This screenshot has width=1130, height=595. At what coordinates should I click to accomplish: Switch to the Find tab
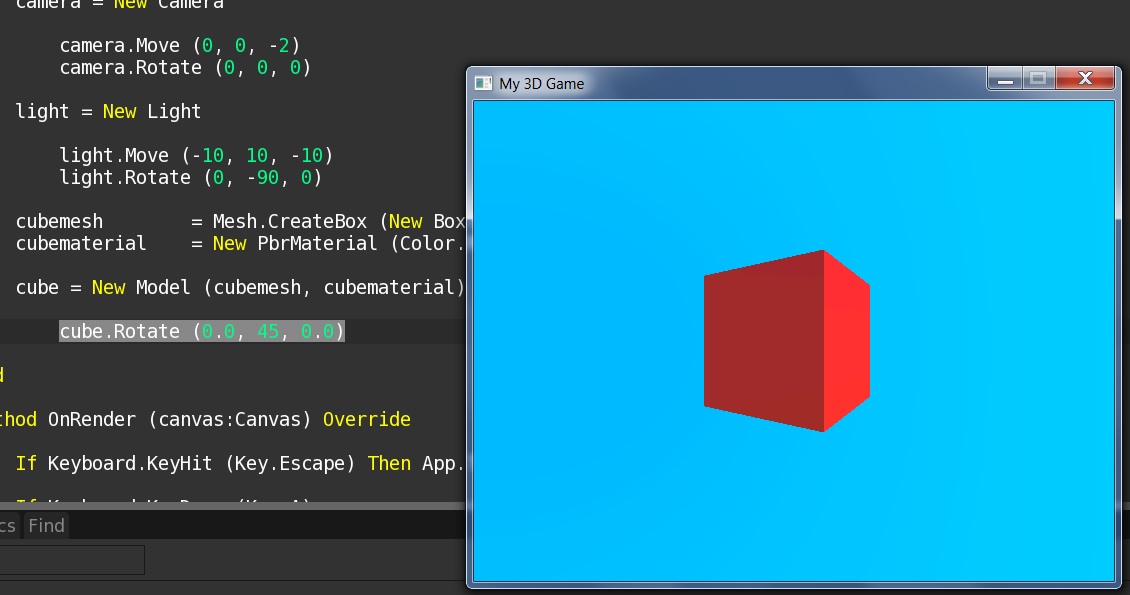46,526
